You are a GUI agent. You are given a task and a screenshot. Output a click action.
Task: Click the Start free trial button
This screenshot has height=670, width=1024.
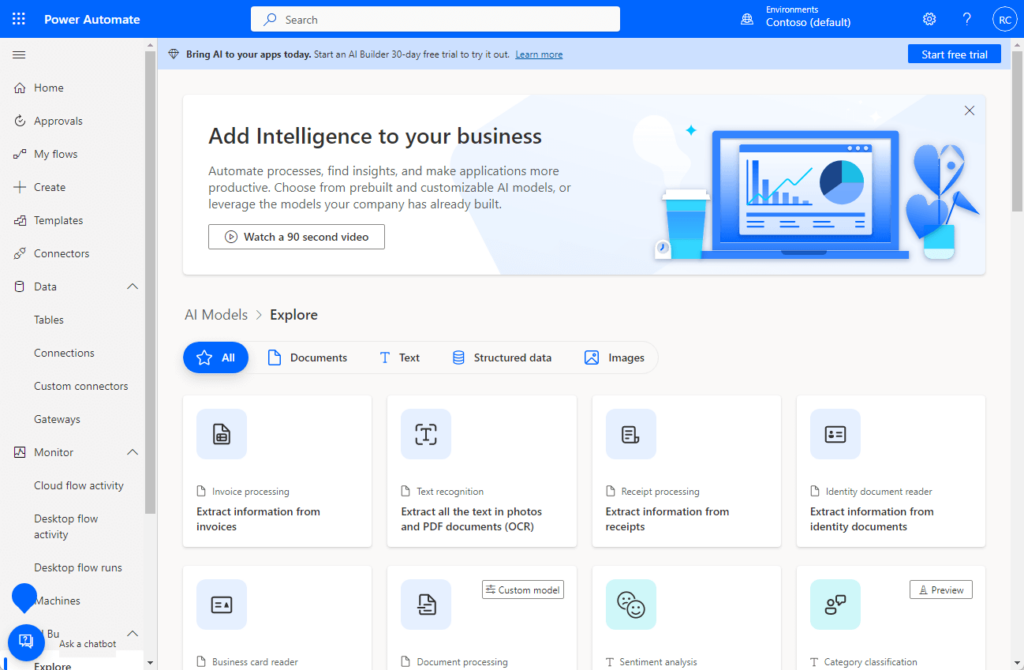point(953,54)
